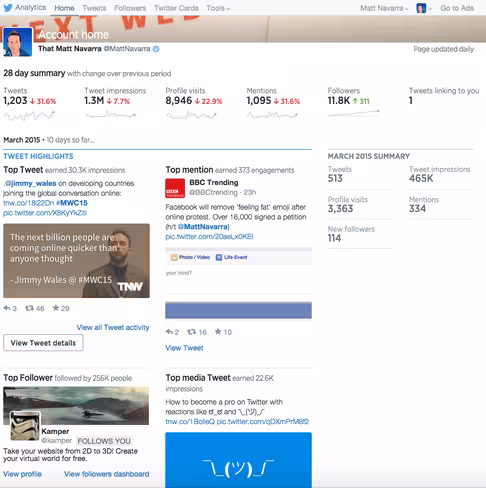Open the Jimmy Wales quote image
The width and height of the screenshot is (486, 488).
(x=76, y=261)
